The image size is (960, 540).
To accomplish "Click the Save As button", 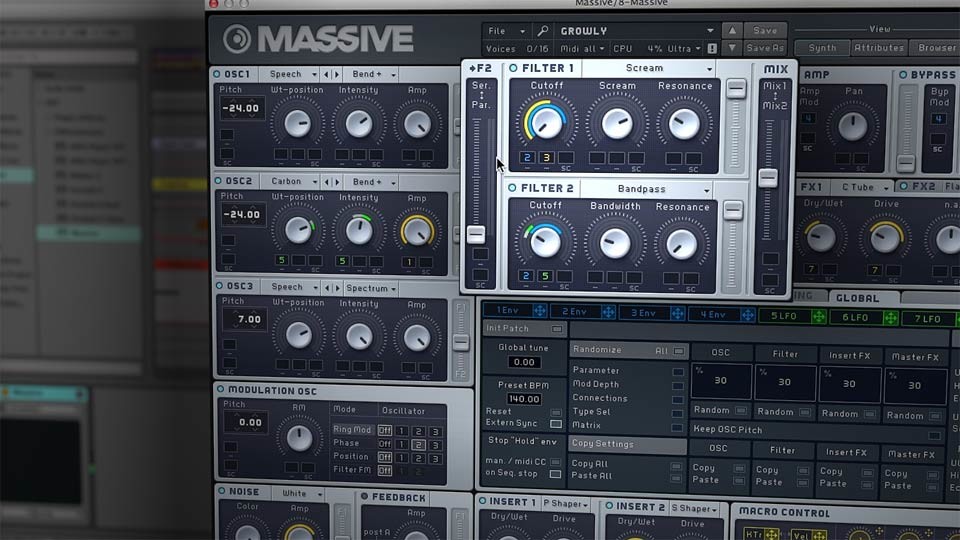I will [x=765, y=48].
